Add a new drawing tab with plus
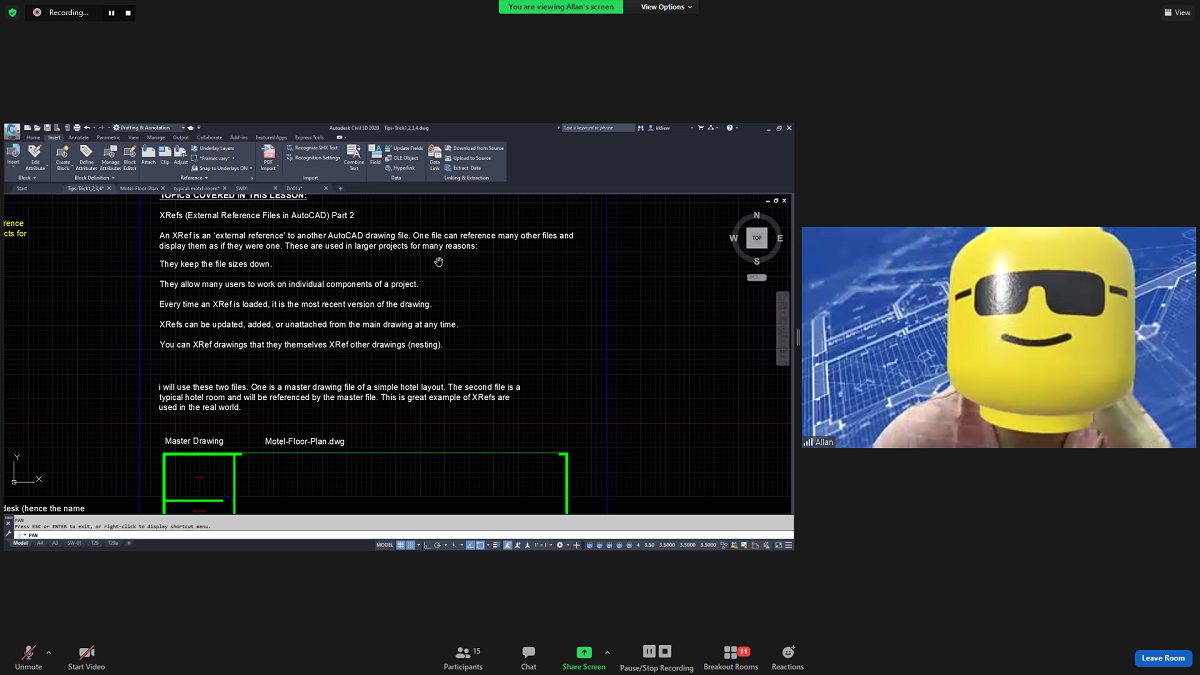The image size is (1200, 675). pyautogui.click(x=340, y=188)
